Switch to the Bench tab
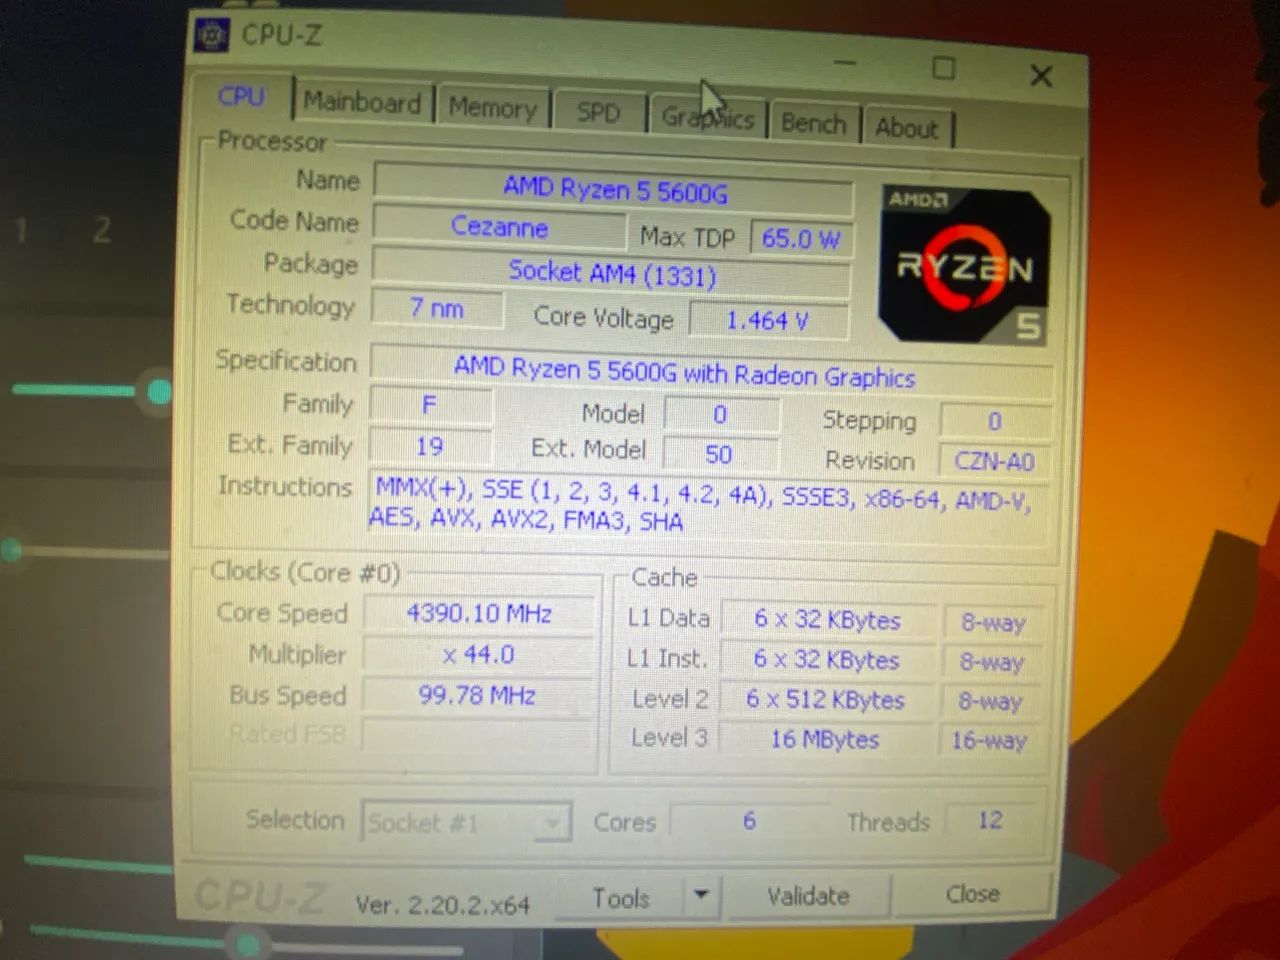 pyautogui.click(x=813, y=123)
